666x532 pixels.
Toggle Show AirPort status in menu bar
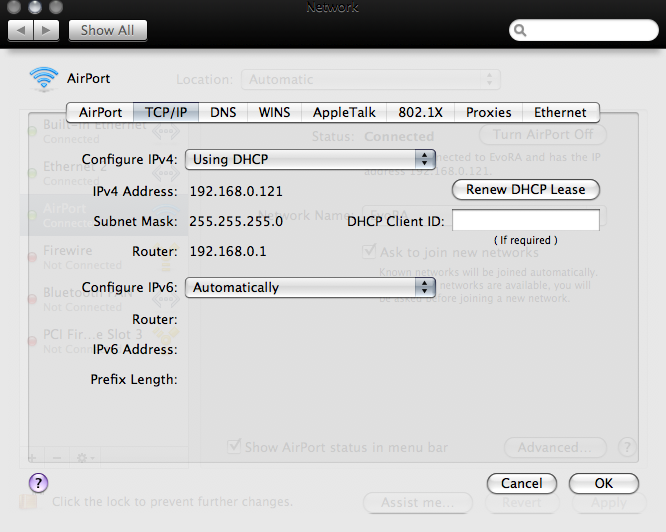click(x=234, y=446)
